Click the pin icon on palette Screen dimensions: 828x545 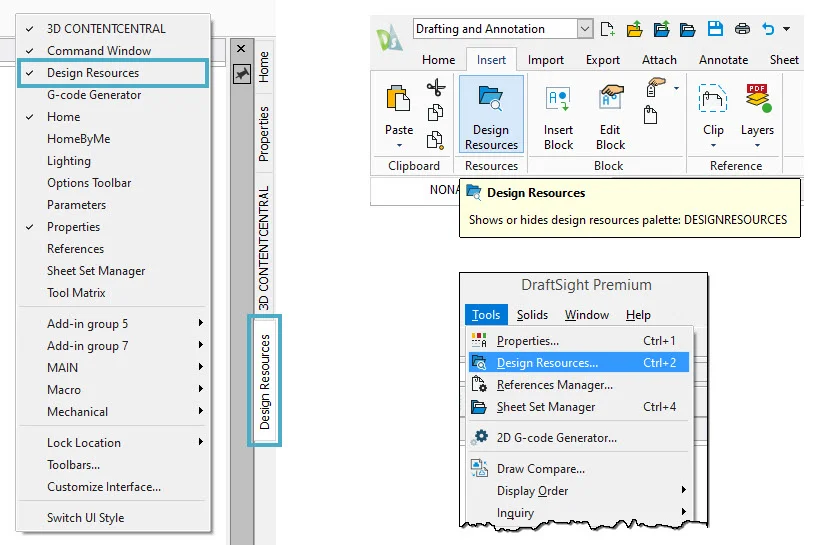click(241, 73)
